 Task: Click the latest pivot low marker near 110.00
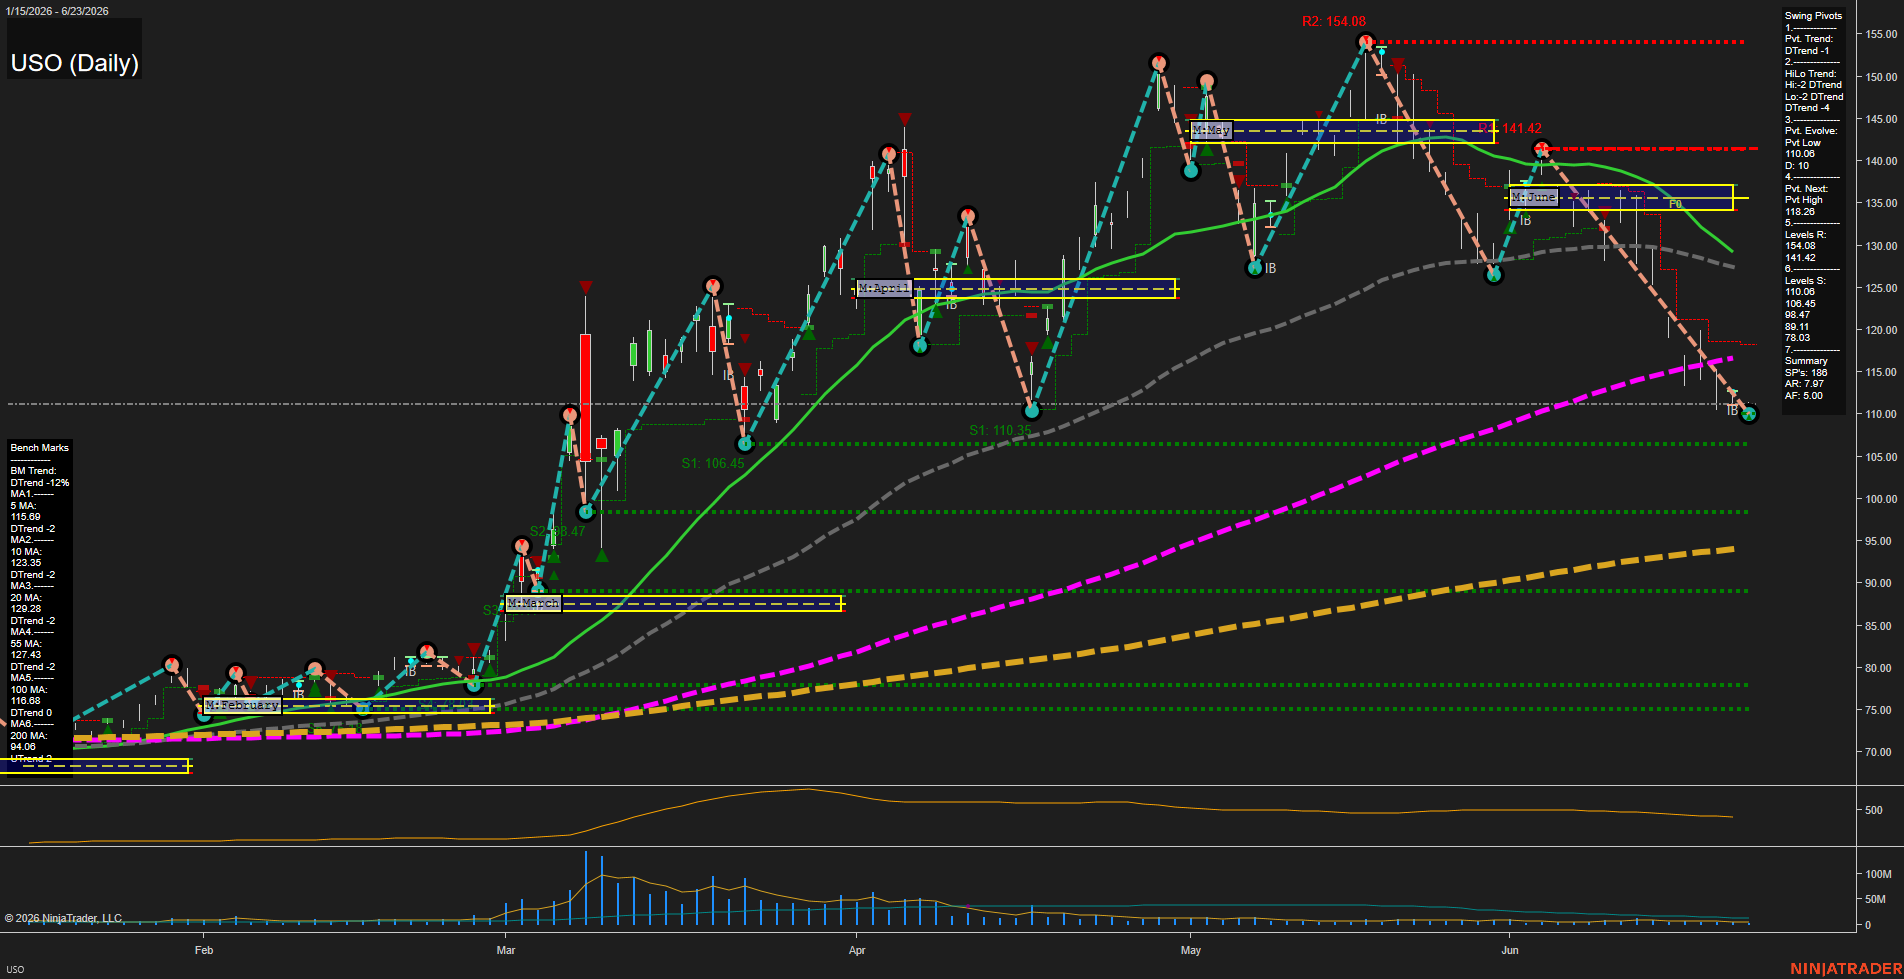tap(1748, 414)
